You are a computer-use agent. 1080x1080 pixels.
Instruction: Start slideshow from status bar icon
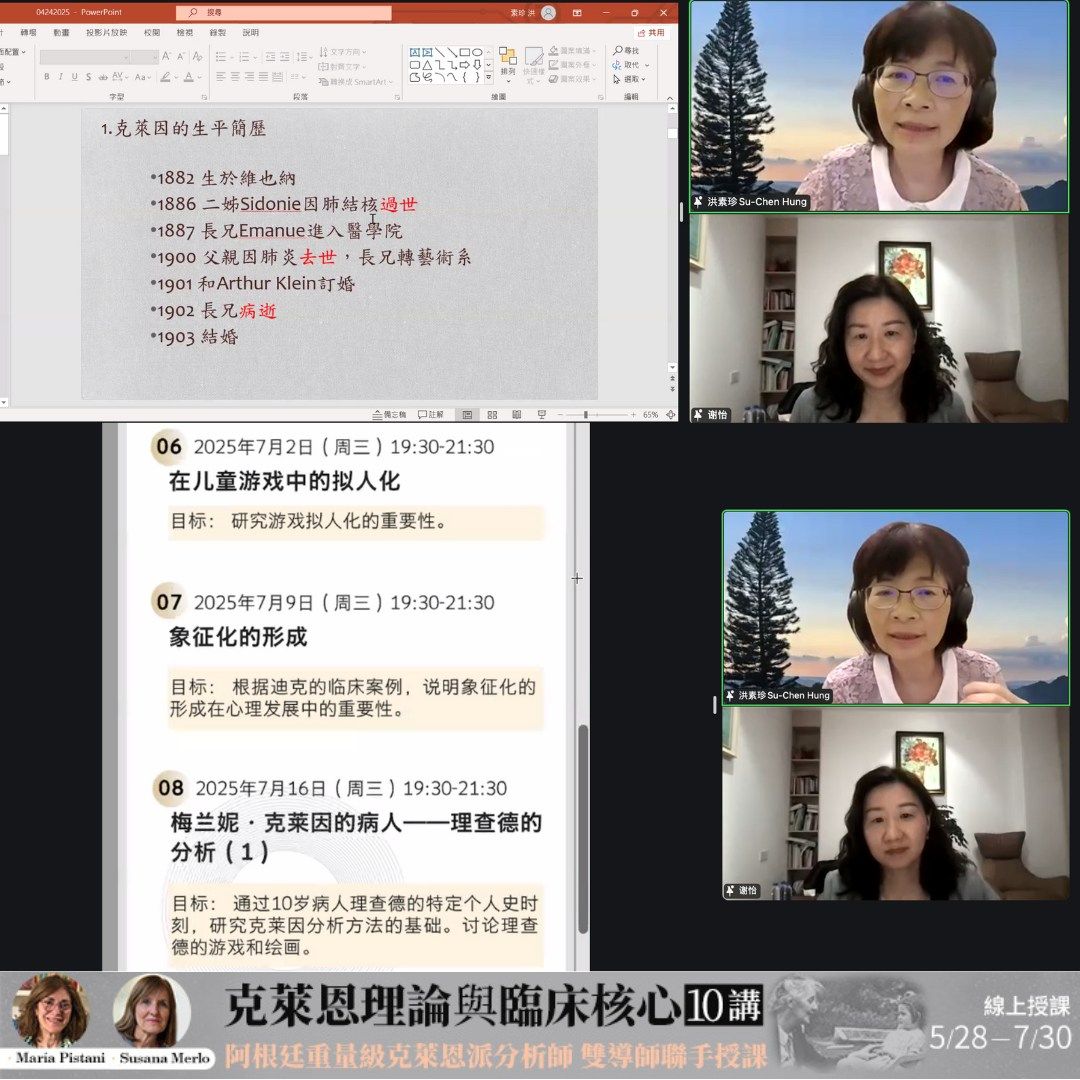click(x=541, y=414)
